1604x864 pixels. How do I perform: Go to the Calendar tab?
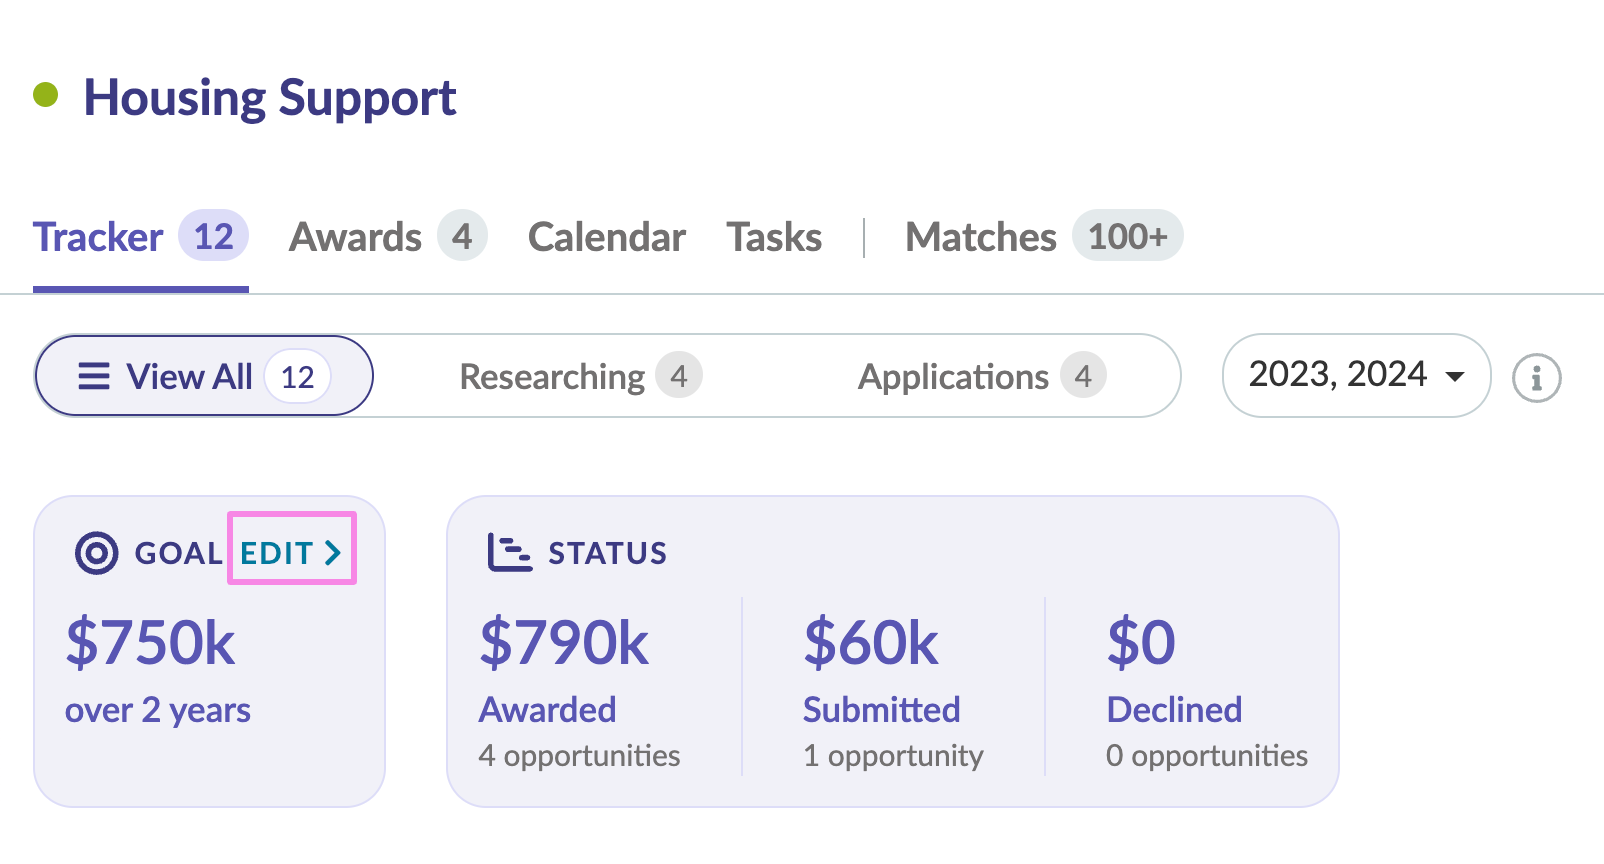606,238
